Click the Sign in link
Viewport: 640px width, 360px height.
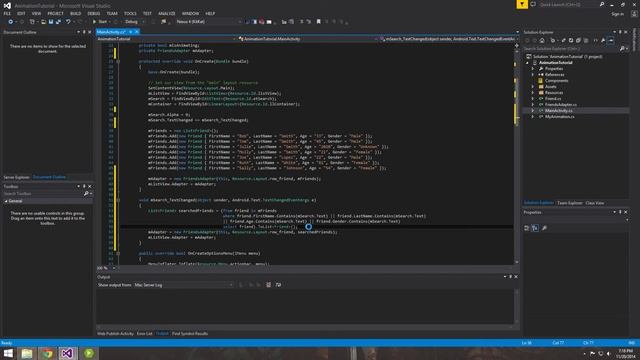click(x=618, y=14)
